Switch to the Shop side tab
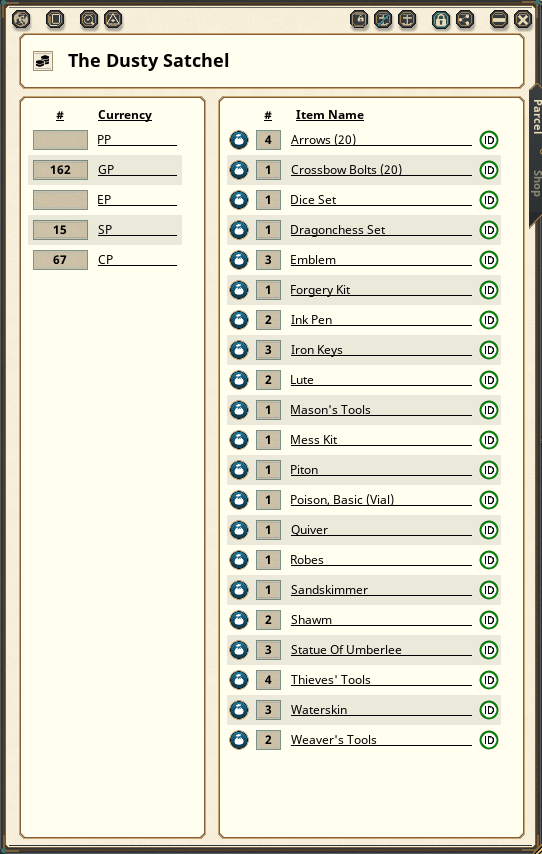The height and width of the screenshot is (854, 542). [536, 184]
